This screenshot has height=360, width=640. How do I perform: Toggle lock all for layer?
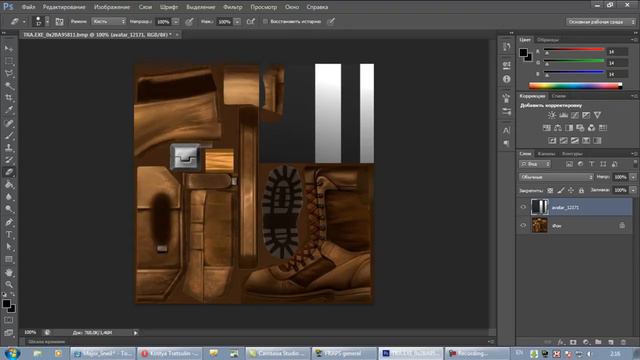[x=581, y=190]
